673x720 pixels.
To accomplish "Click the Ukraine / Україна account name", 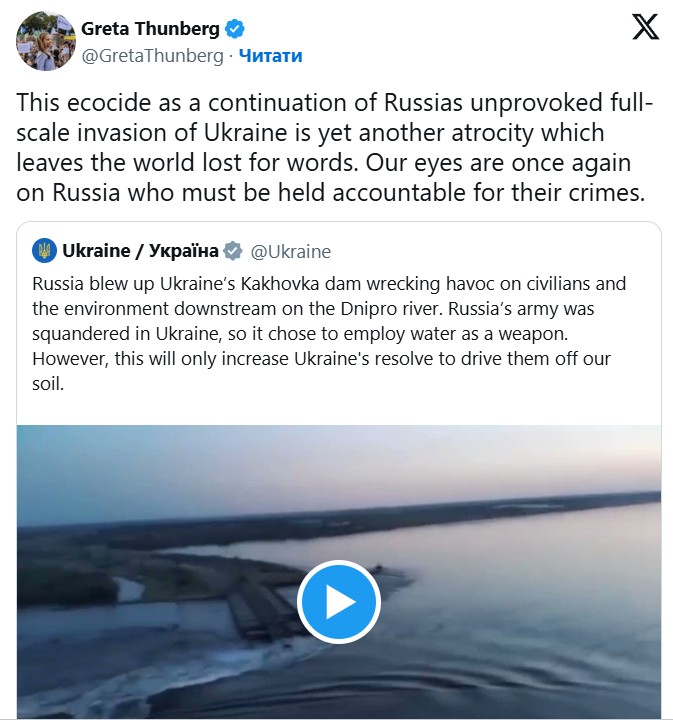I will (x=140, y=250).
